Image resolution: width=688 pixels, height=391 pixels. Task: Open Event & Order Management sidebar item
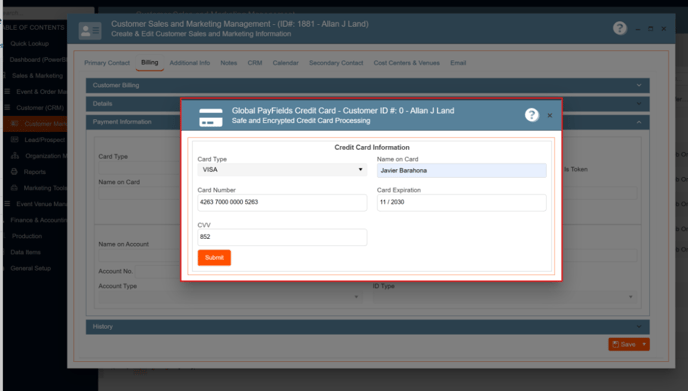(x=41, y=92)
